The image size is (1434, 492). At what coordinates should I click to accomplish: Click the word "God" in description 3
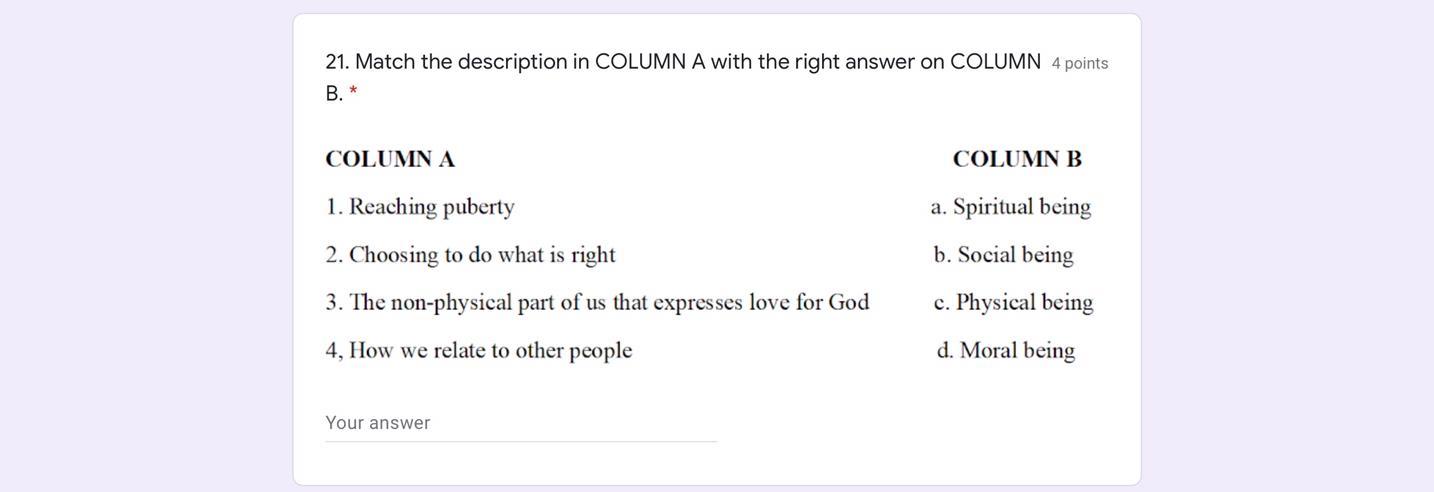click(x=848, y=303)
